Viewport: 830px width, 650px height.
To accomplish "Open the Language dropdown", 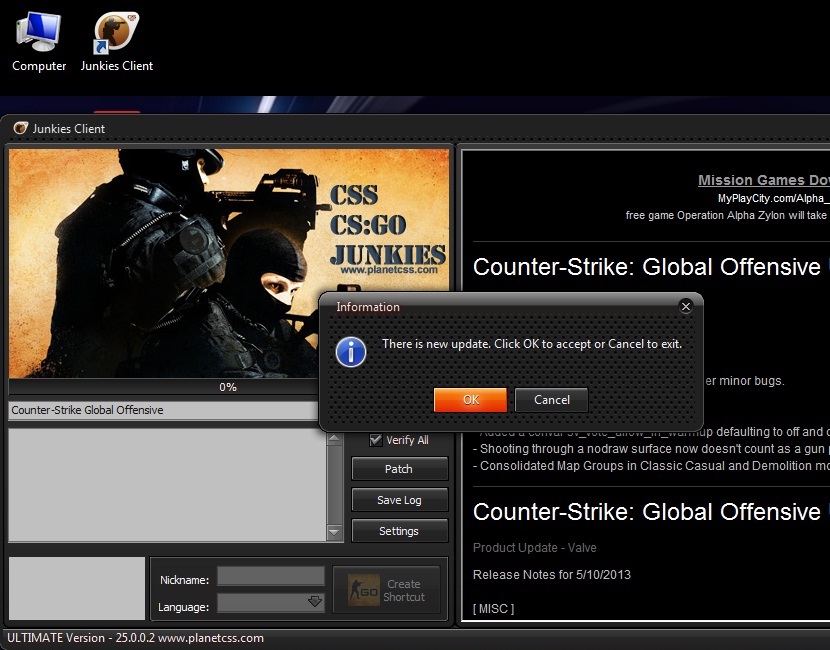I will coord(271,602).
